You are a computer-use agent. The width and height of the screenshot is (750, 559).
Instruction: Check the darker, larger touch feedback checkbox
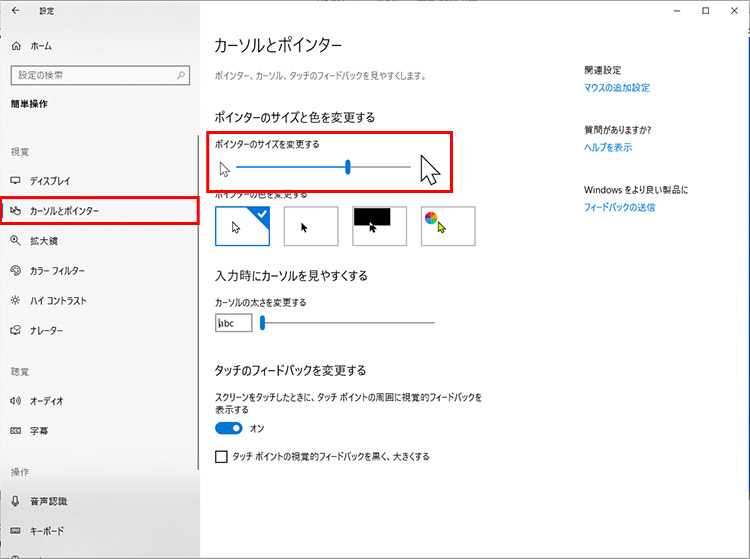[x=222, y=457]
